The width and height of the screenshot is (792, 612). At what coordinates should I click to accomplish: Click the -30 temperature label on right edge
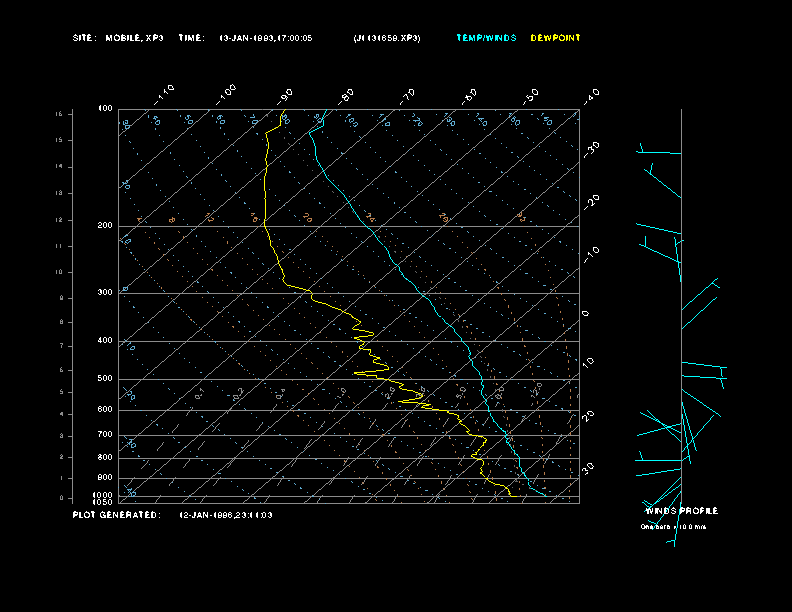(x=591, y=149)
